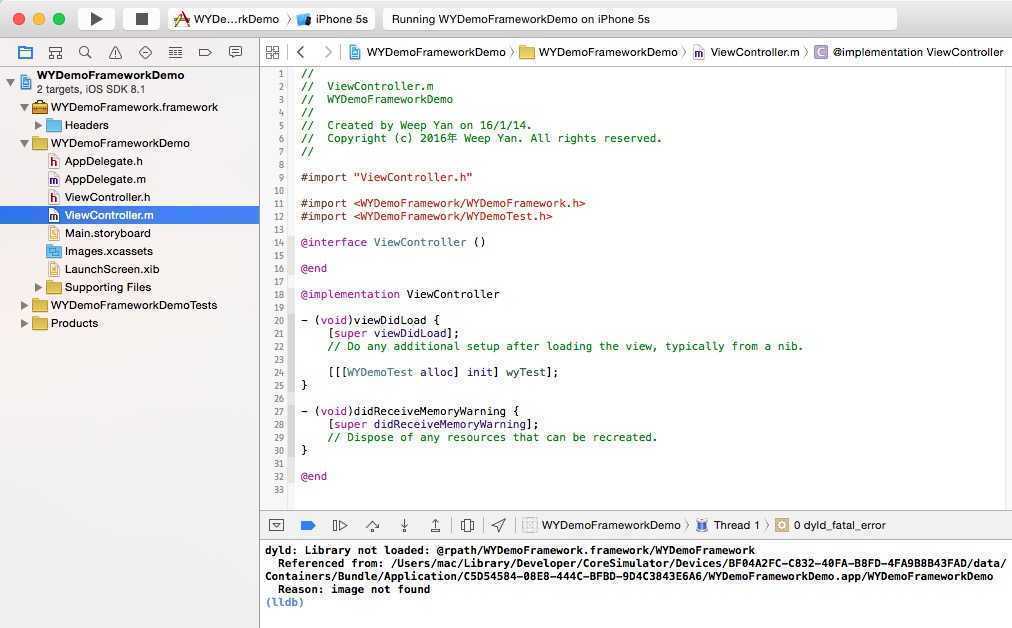
Task: Step out in debugger
Action: click(436, 525)
